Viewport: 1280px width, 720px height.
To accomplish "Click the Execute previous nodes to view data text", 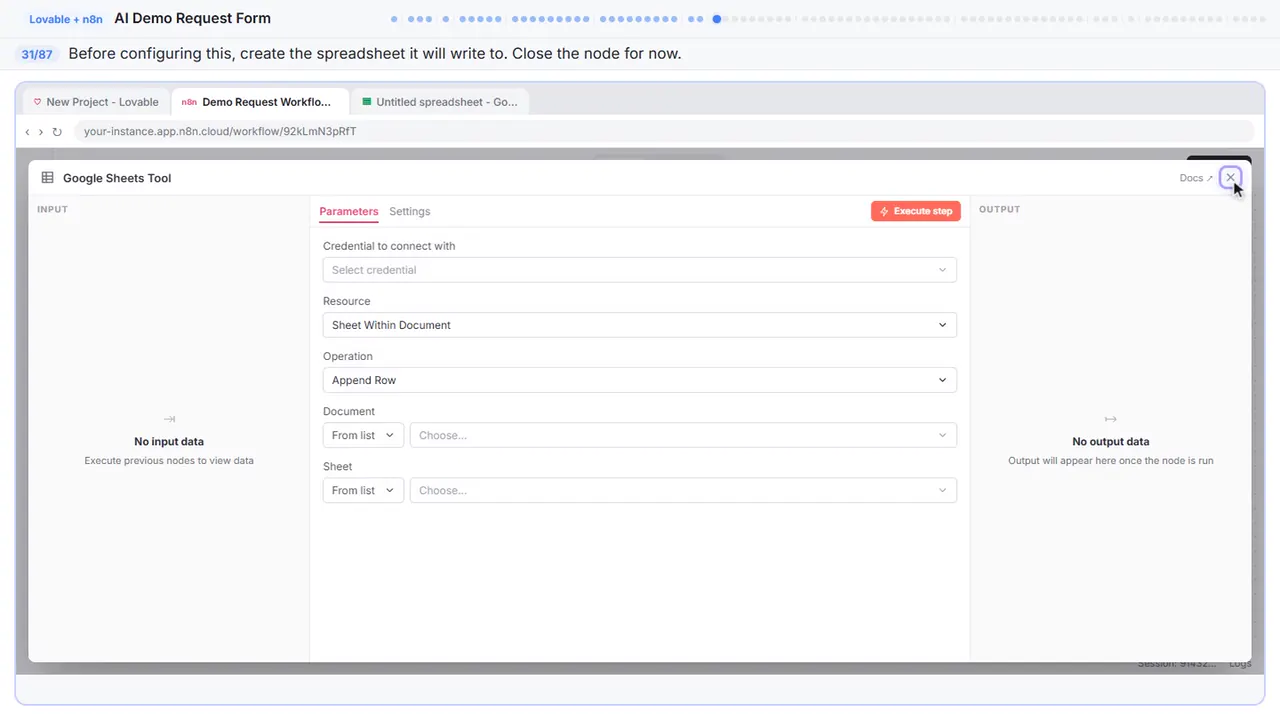I will click(169, 461).
